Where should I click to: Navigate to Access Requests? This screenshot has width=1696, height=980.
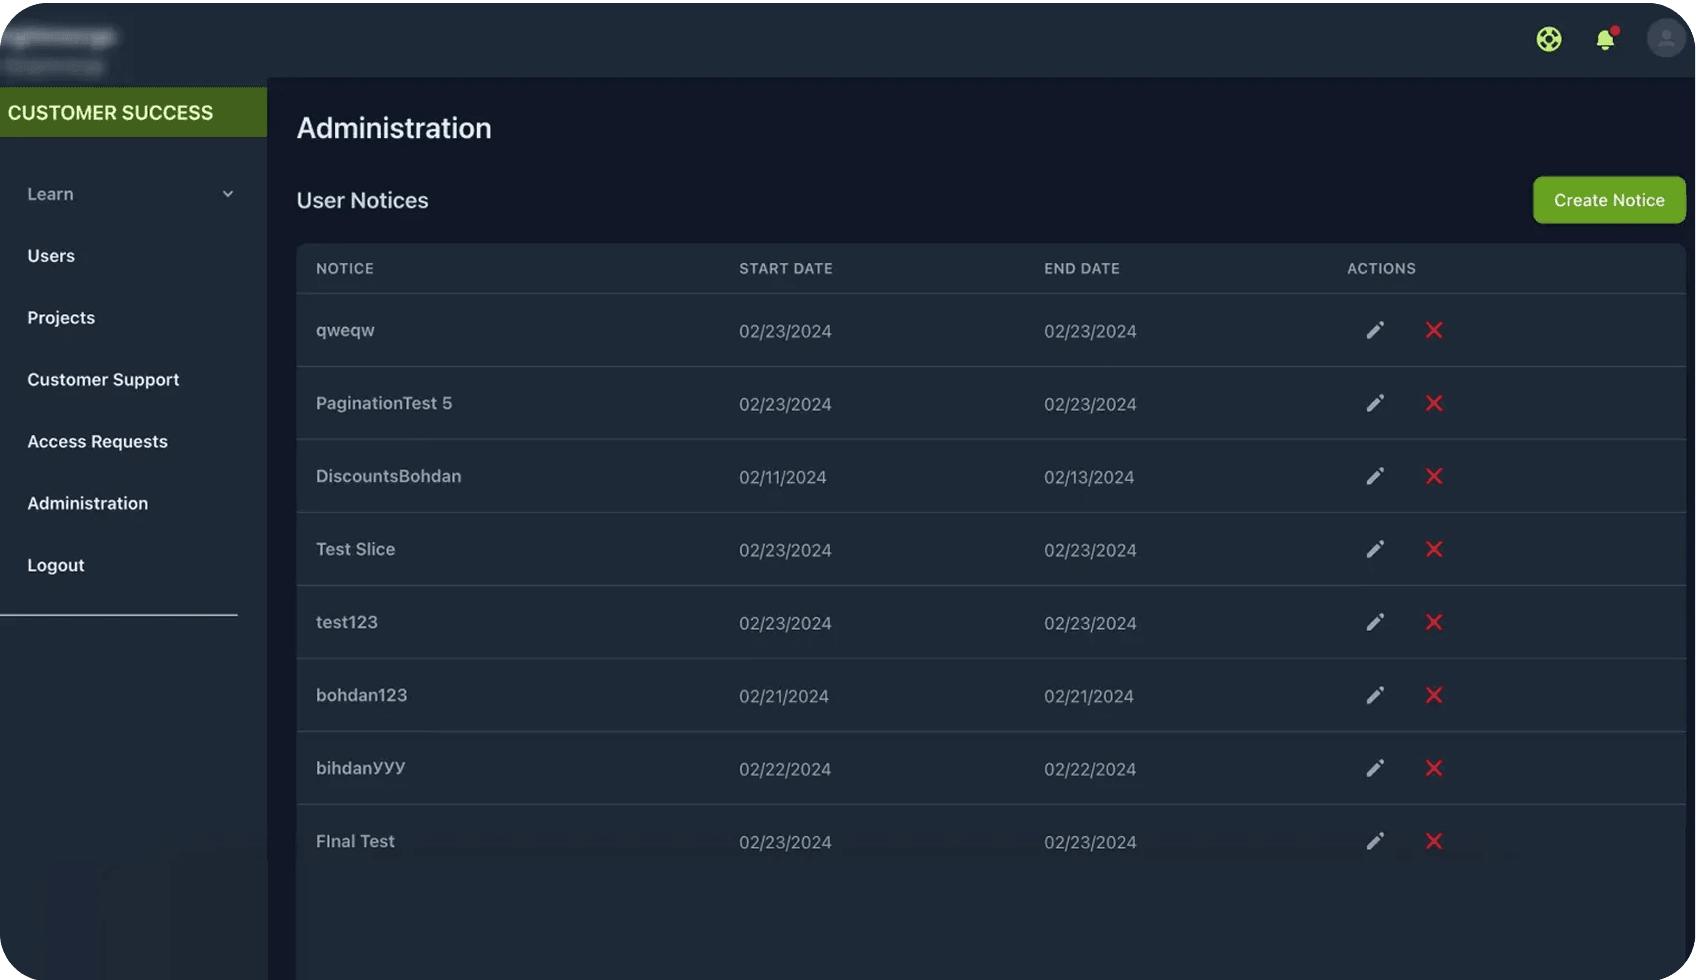97,442
